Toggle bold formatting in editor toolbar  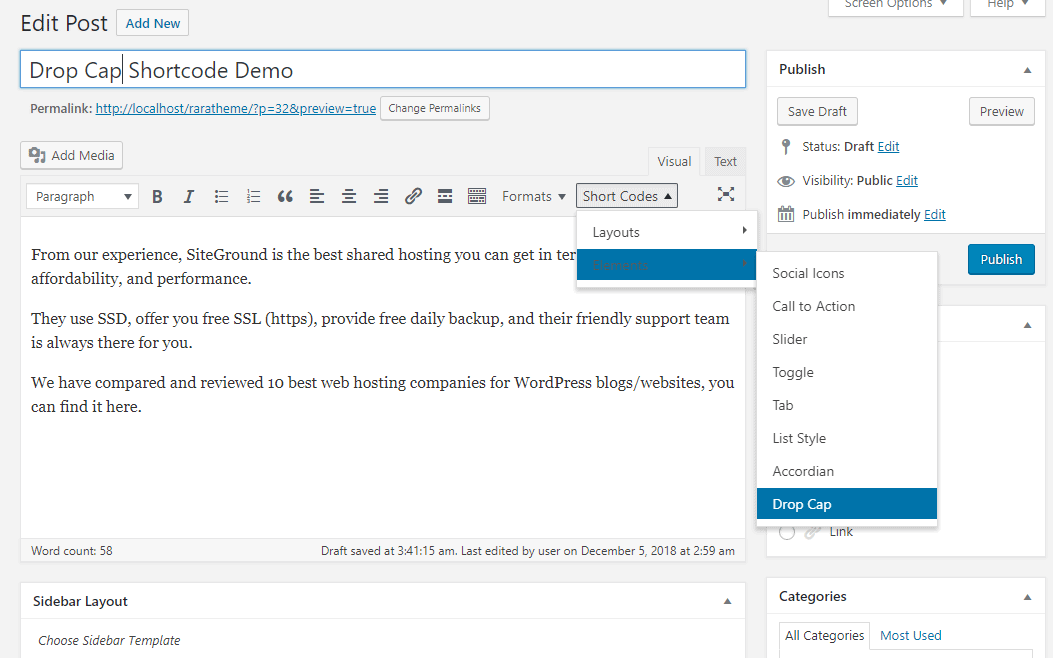tap(157, 197)
